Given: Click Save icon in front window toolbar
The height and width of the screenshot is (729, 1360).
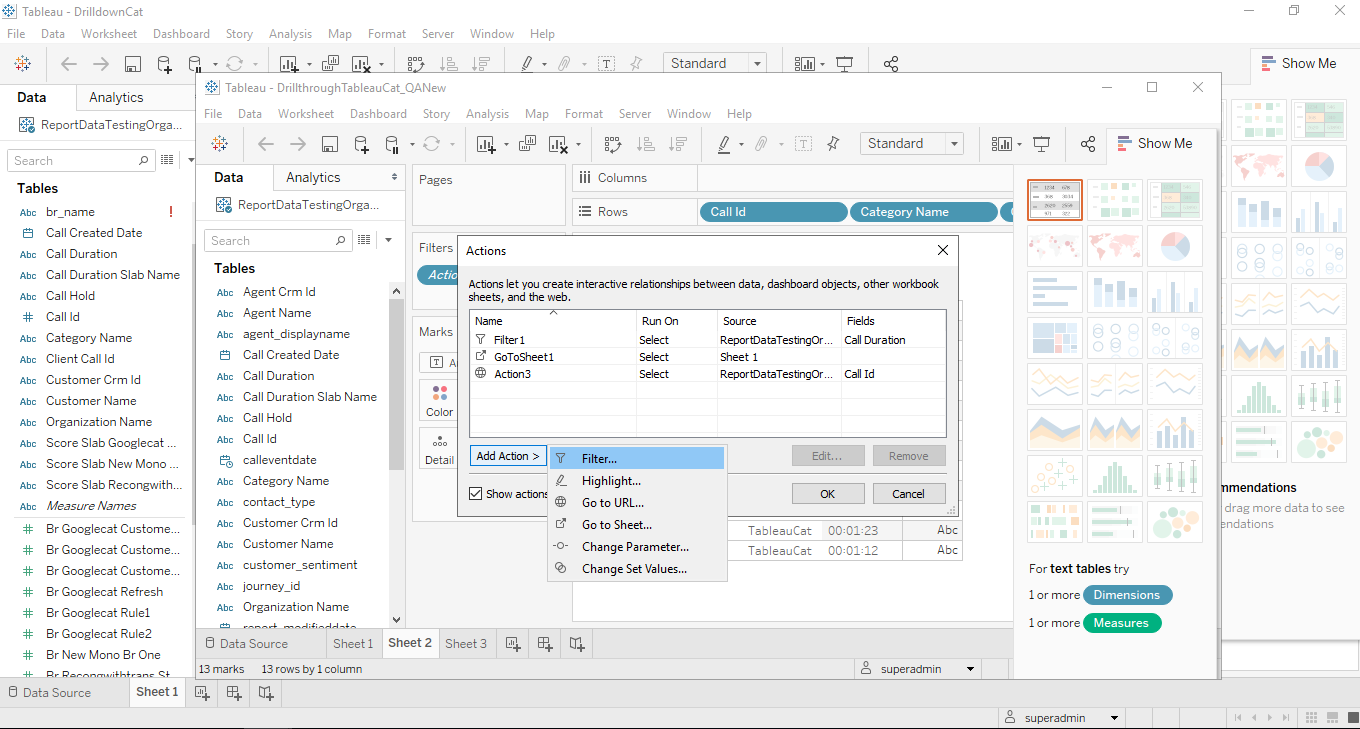Looking at the screenshot, I should pos(329,144).
